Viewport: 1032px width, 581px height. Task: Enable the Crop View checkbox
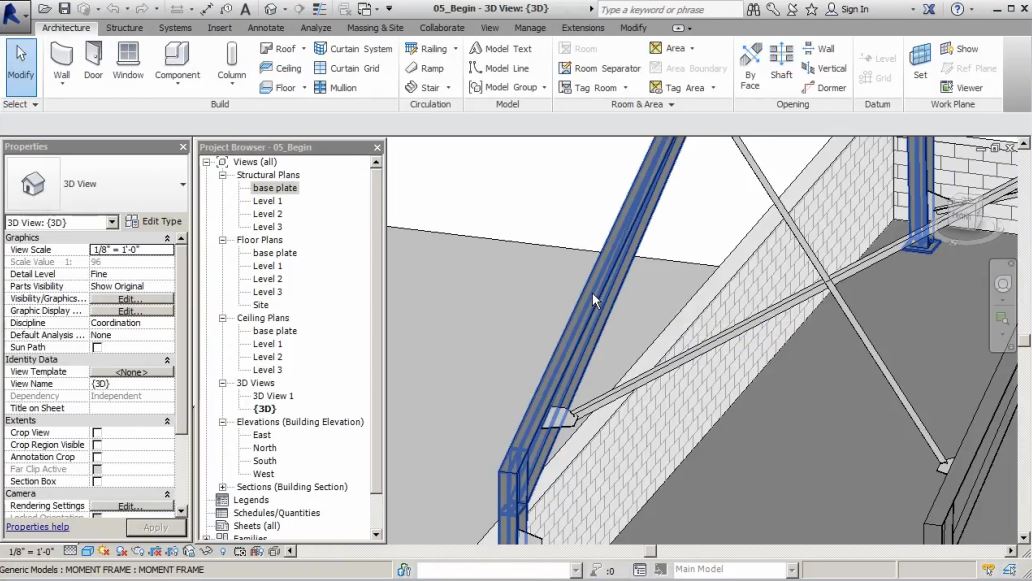[97, 433]
